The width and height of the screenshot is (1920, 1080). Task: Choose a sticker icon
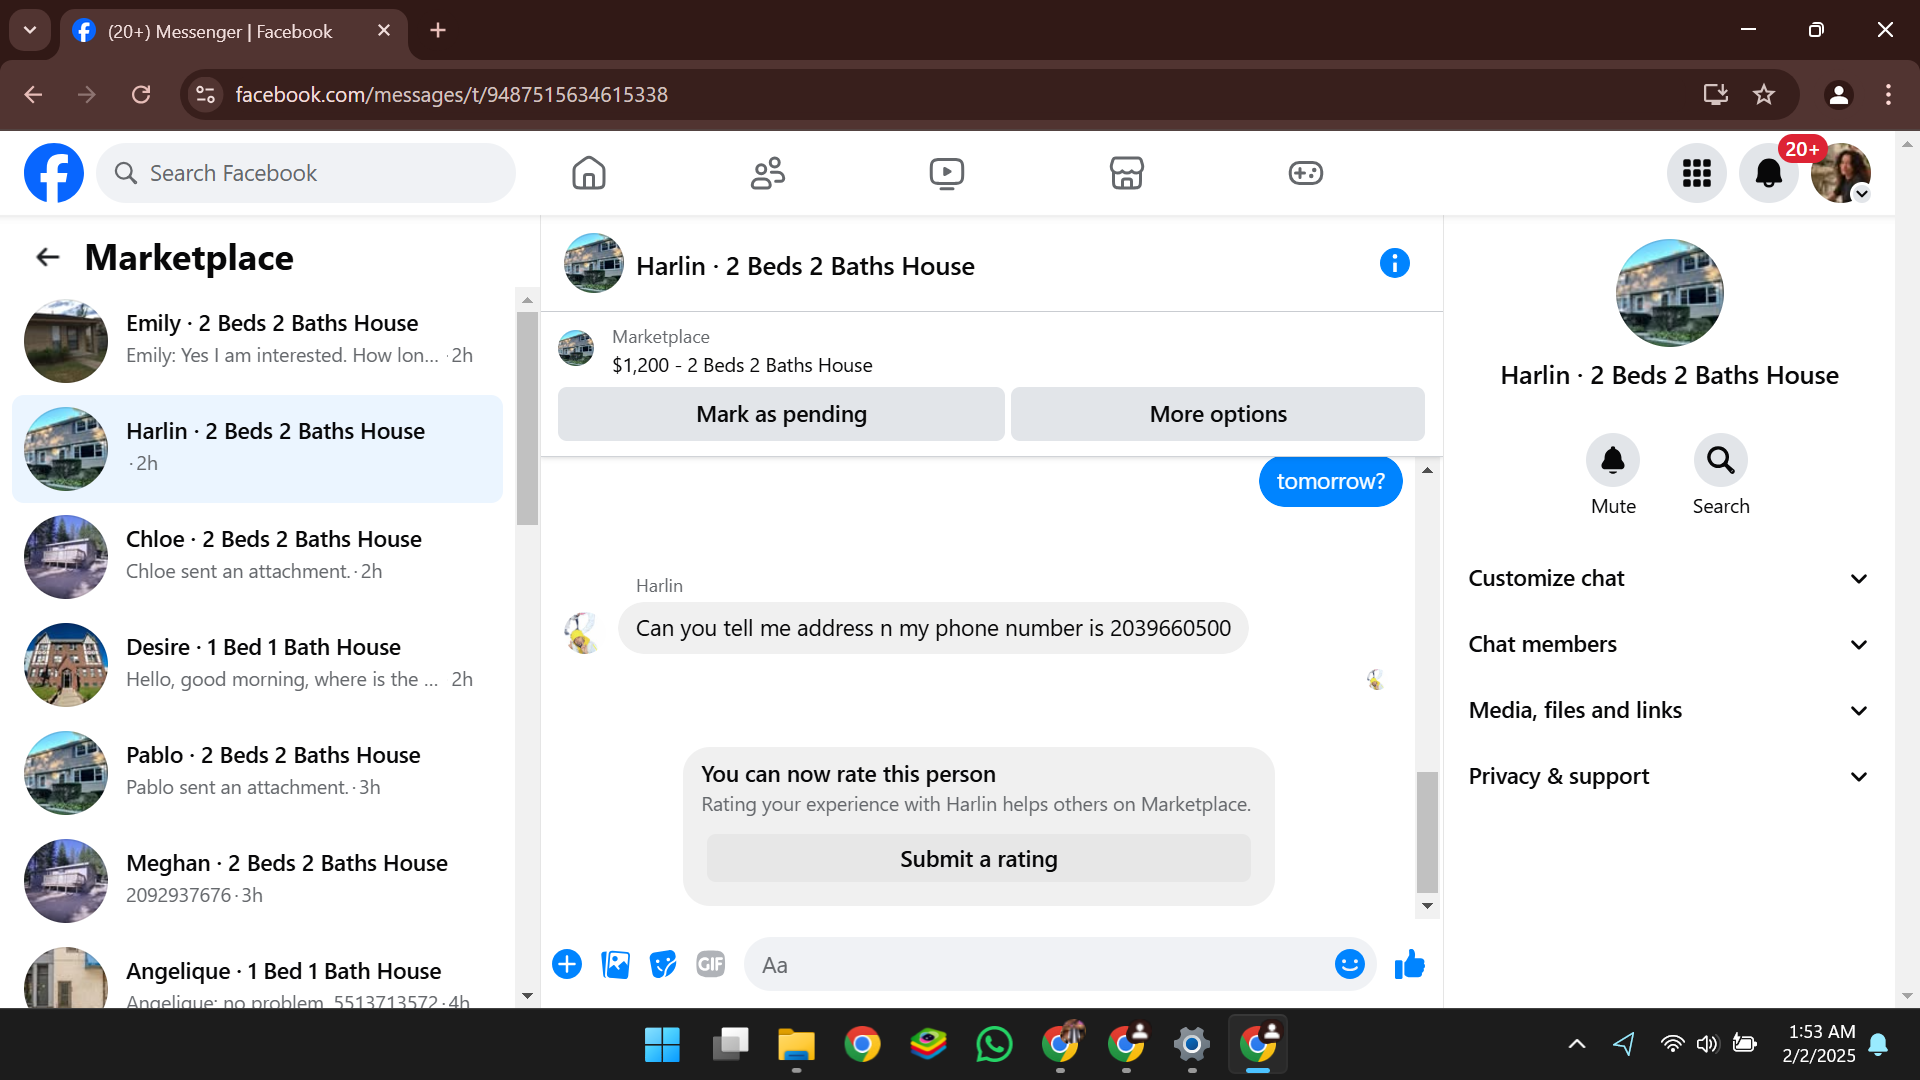[662, 965]
